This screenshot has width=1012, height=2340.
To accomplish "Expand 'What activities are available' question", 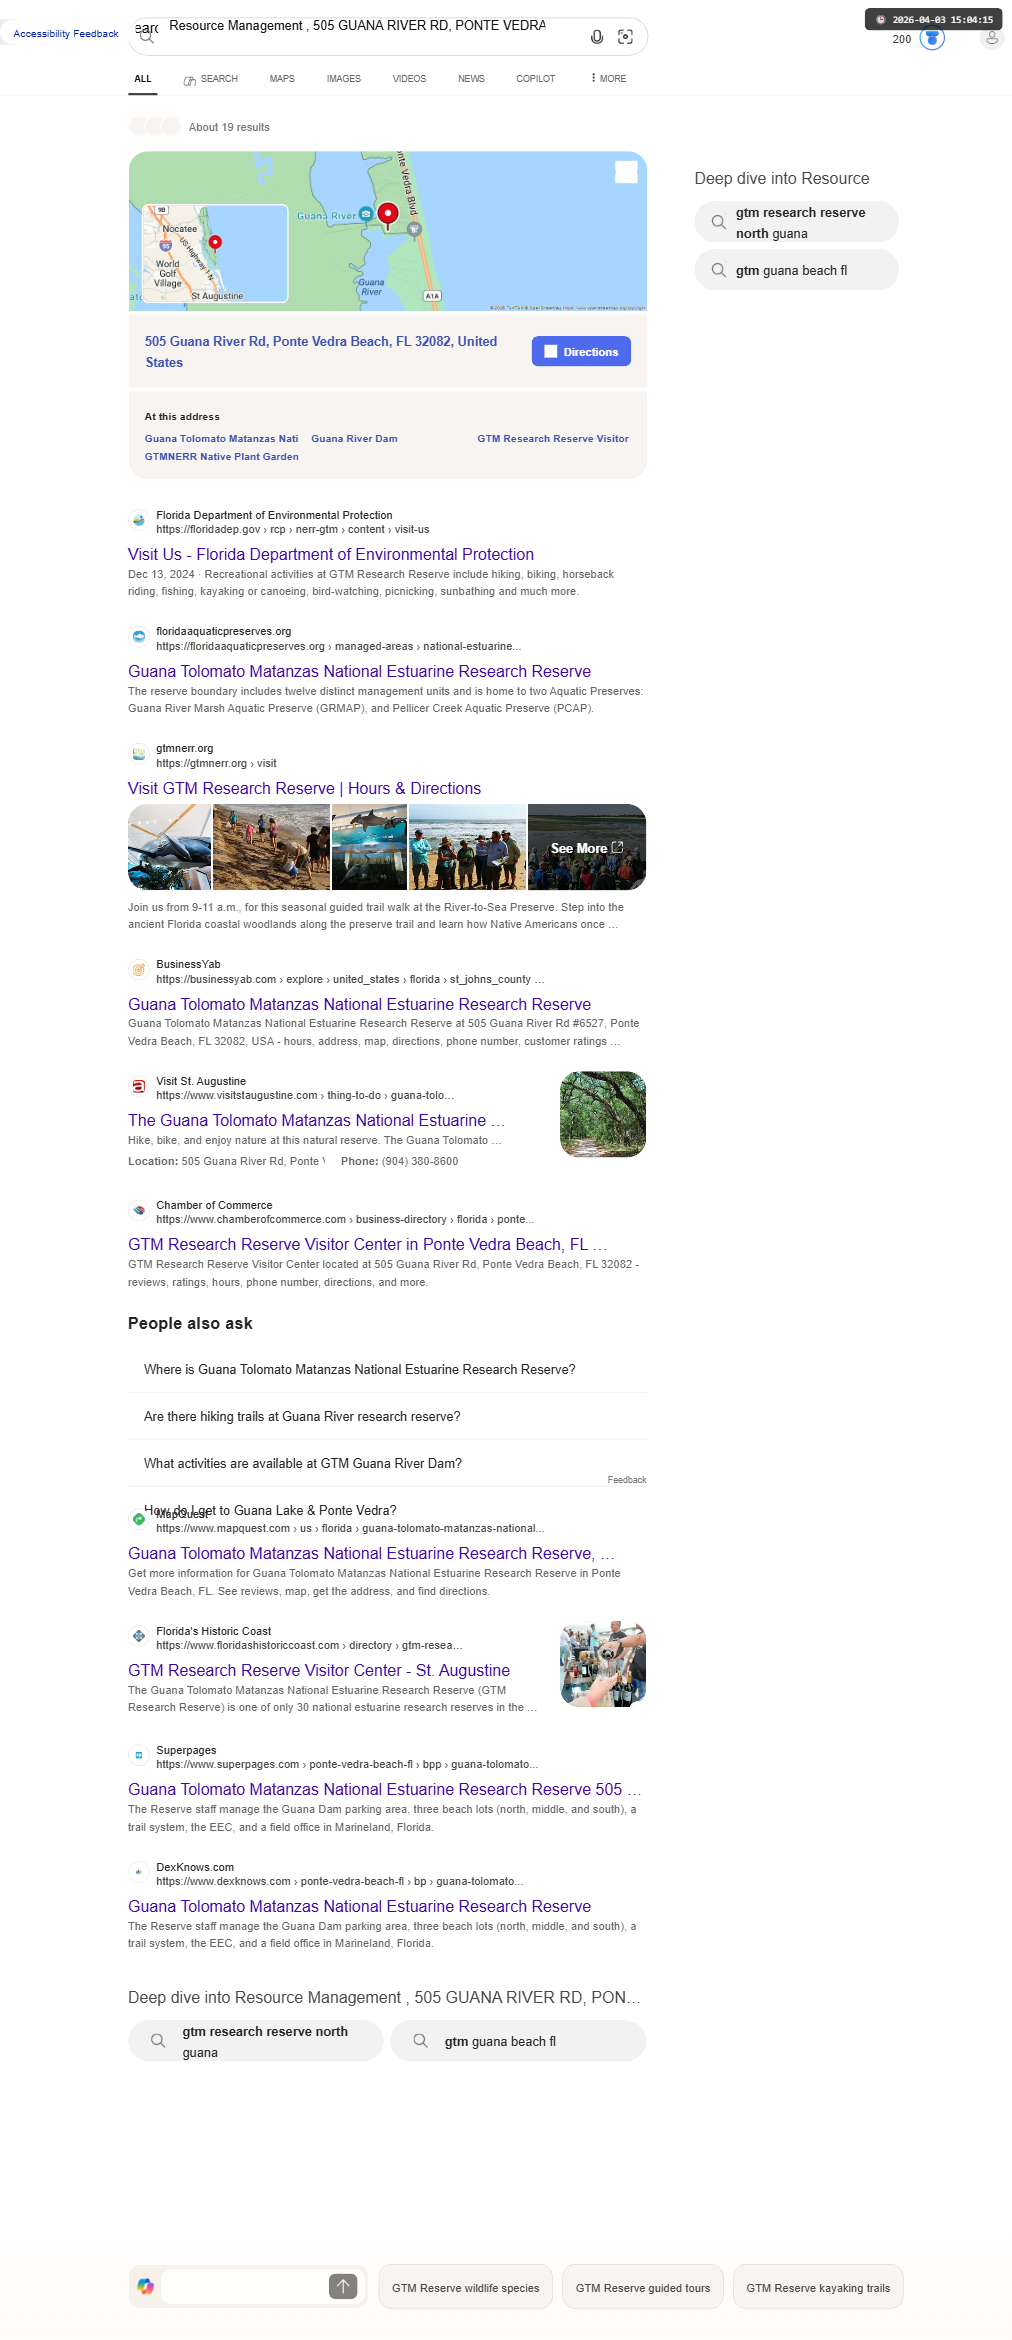I will 387,1464.
